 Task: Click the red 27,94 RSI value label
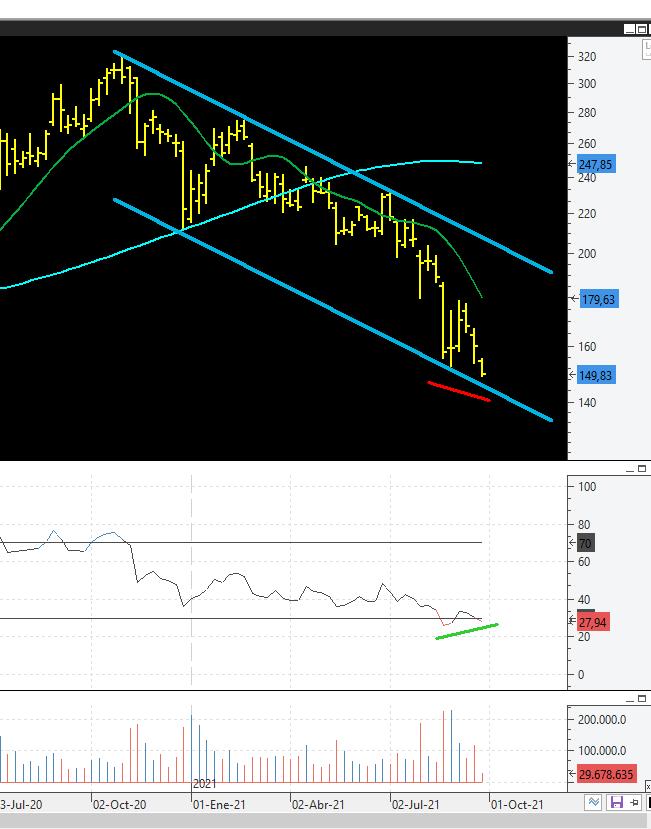[592, 622]
